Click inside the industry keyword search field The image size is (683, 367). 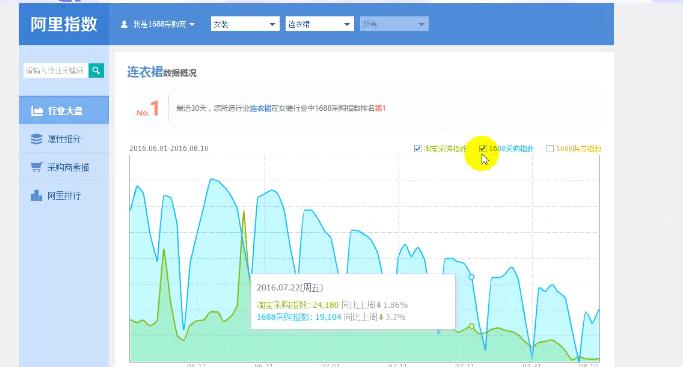56,70
